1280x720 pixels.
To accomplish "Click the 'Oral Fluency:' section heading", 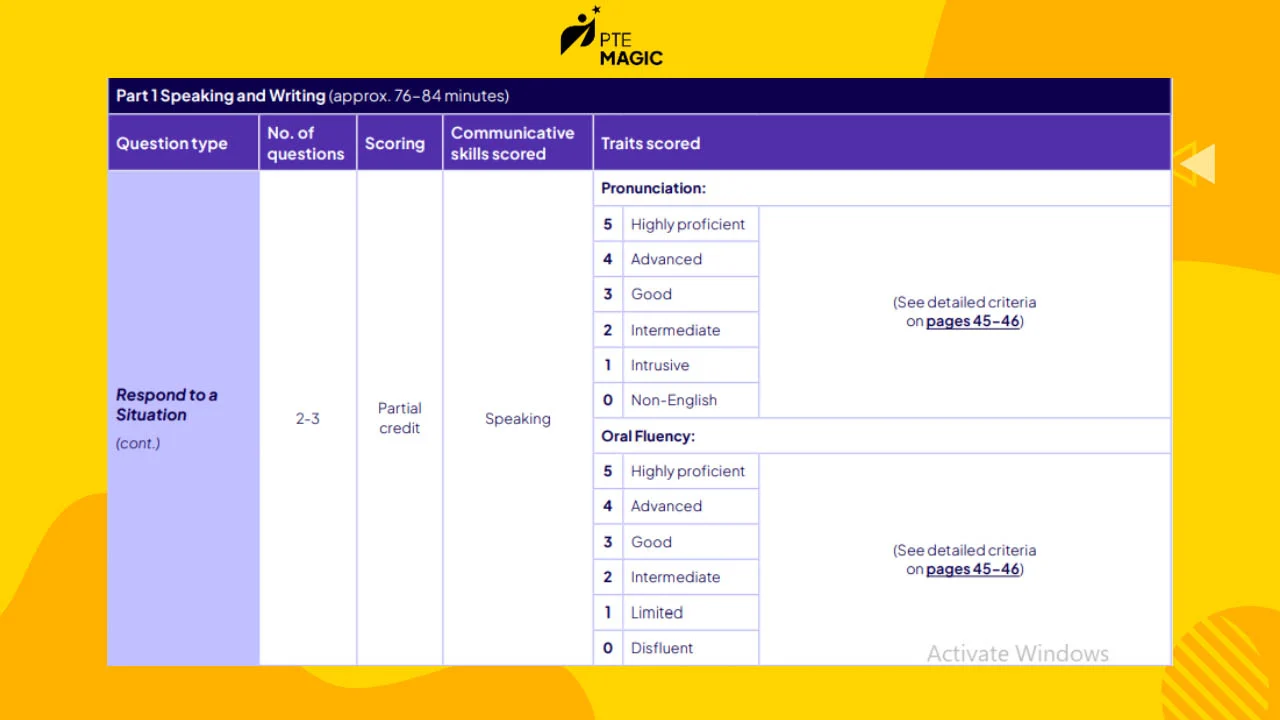I will [648, 436].
